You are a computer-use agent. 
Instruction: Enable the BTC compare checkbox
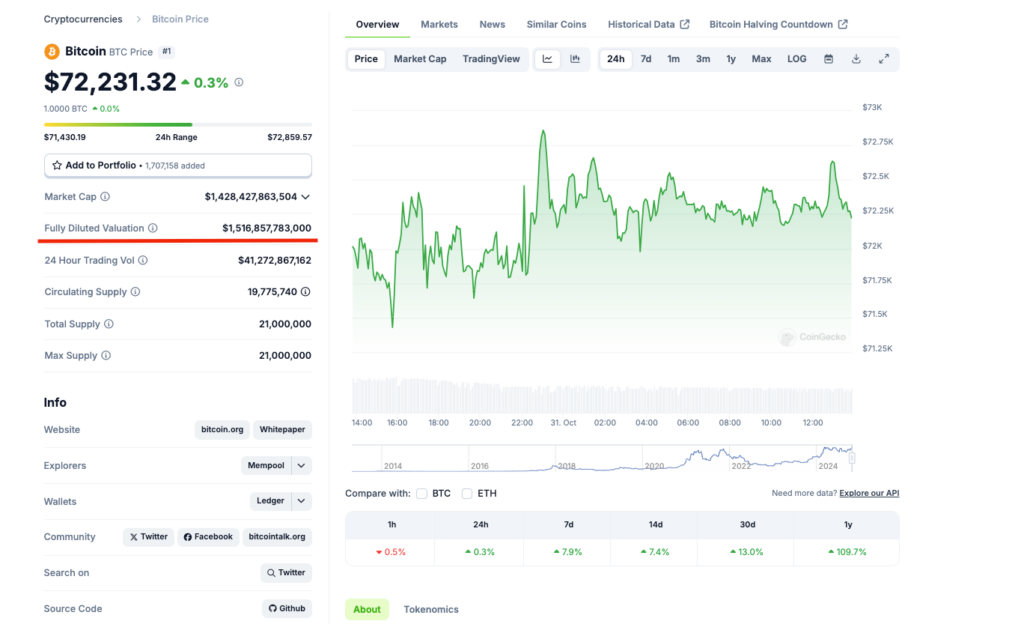tap(422, 493)
